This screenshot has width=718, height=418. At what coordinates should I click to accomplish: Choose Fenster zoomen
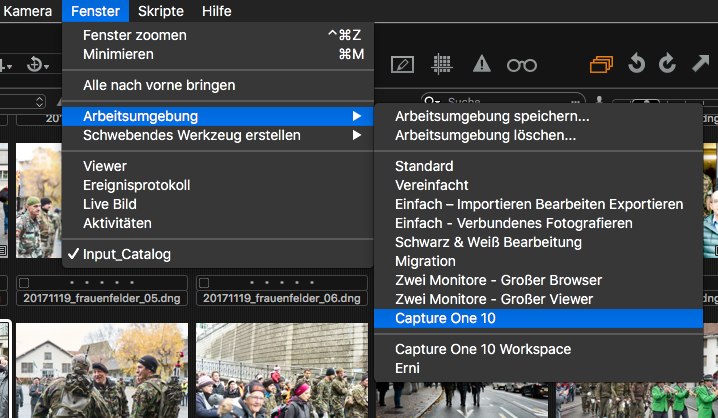point(218,35)
